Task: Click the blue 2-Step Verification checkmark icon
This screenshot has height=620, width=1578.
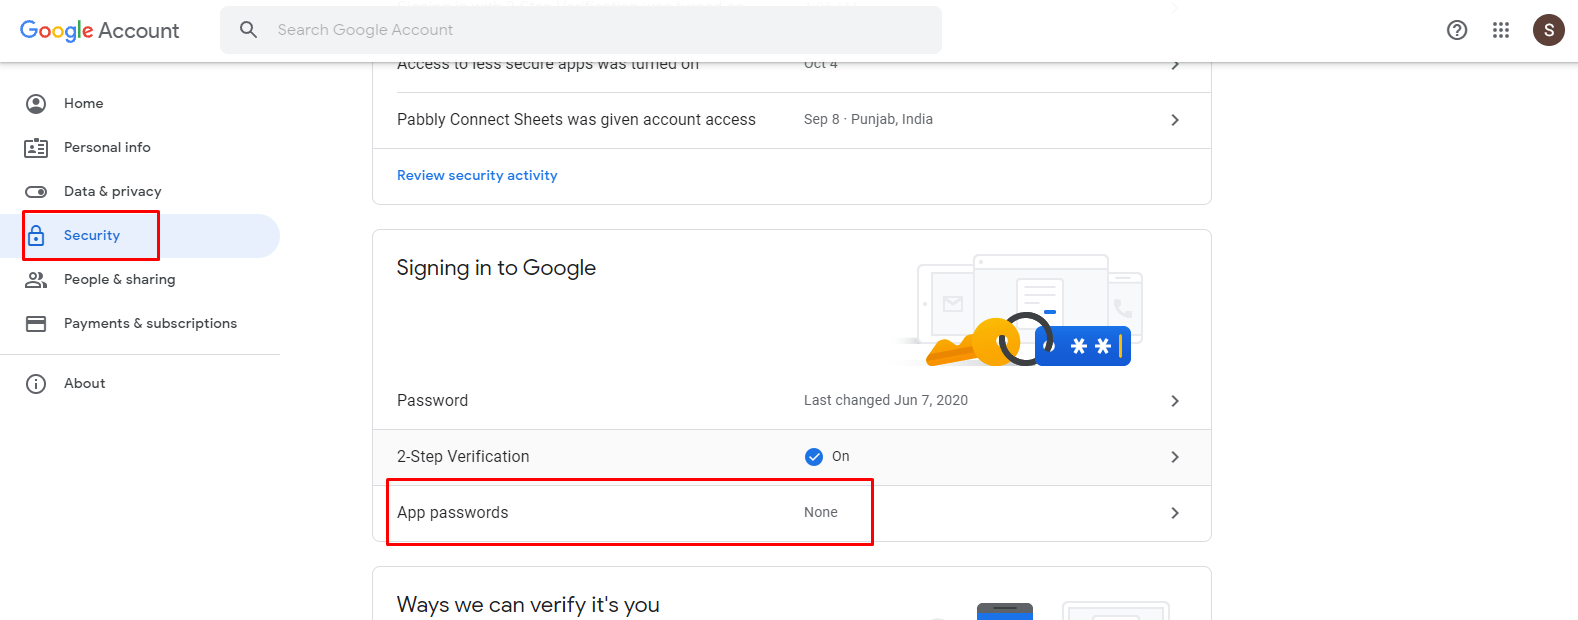Action: [814, 456]
